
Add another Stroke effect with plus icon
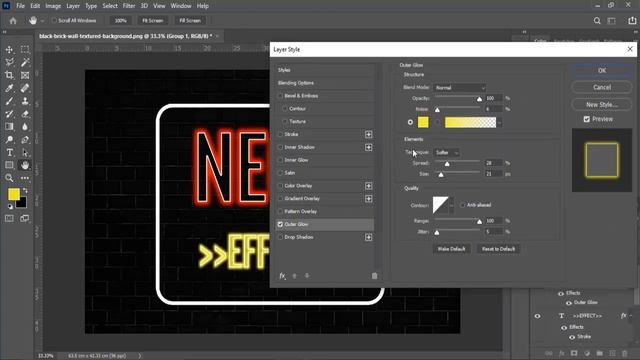click(369, 134)
